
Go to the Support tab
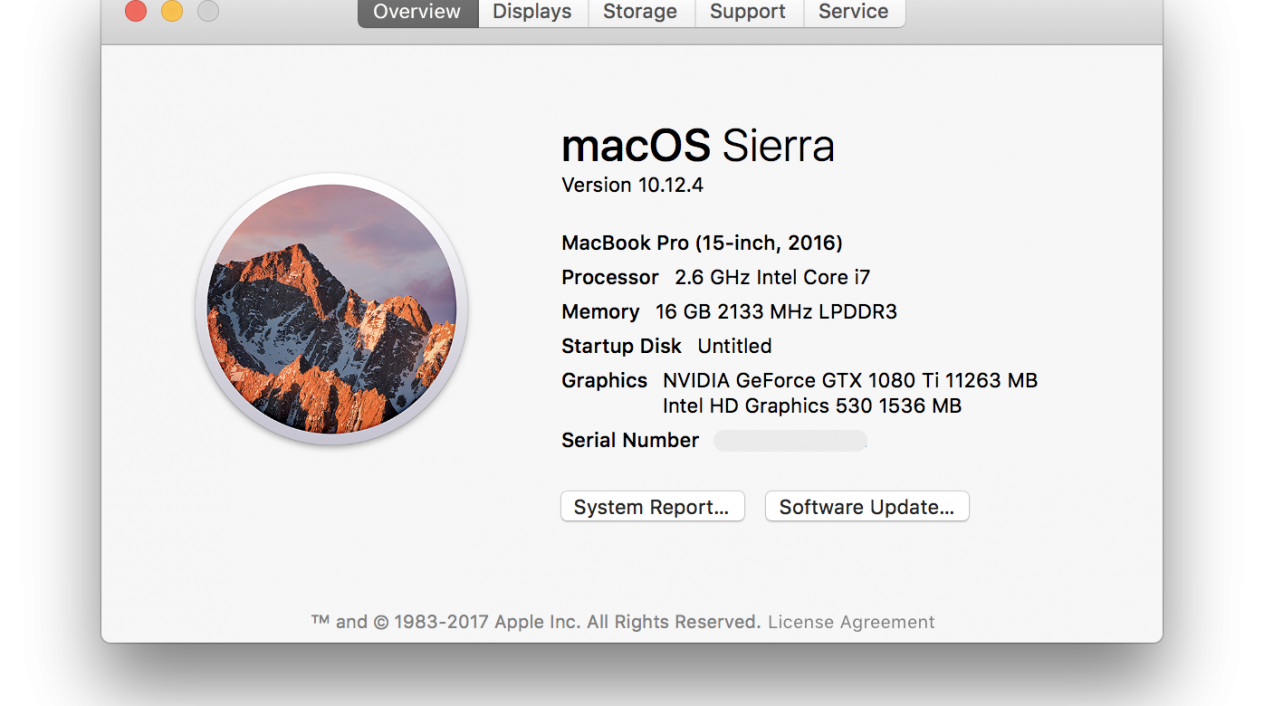(749, 13)
